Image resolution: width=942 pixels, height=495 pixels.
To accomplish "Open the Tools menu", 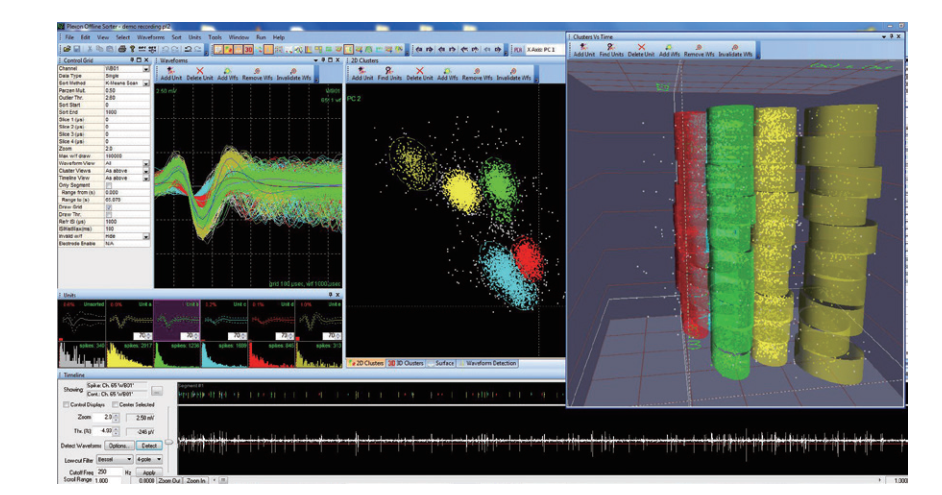I will coord(215,37).
